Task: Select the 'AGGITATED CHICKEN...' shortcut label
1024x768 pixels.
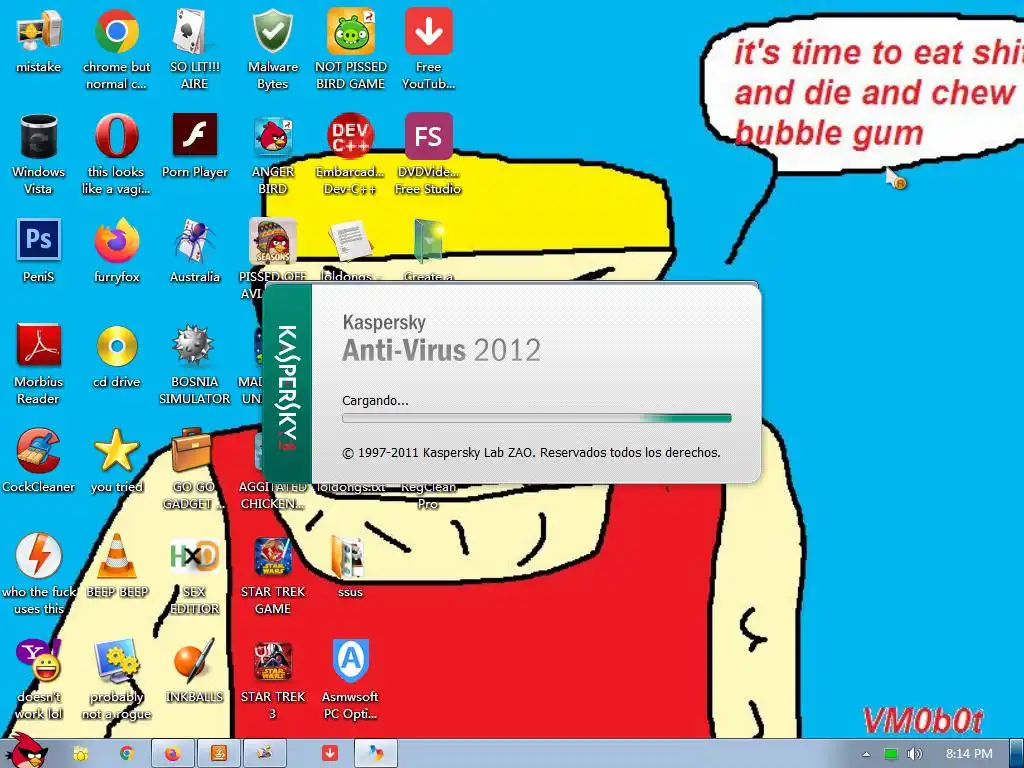Action: [272, 496]
